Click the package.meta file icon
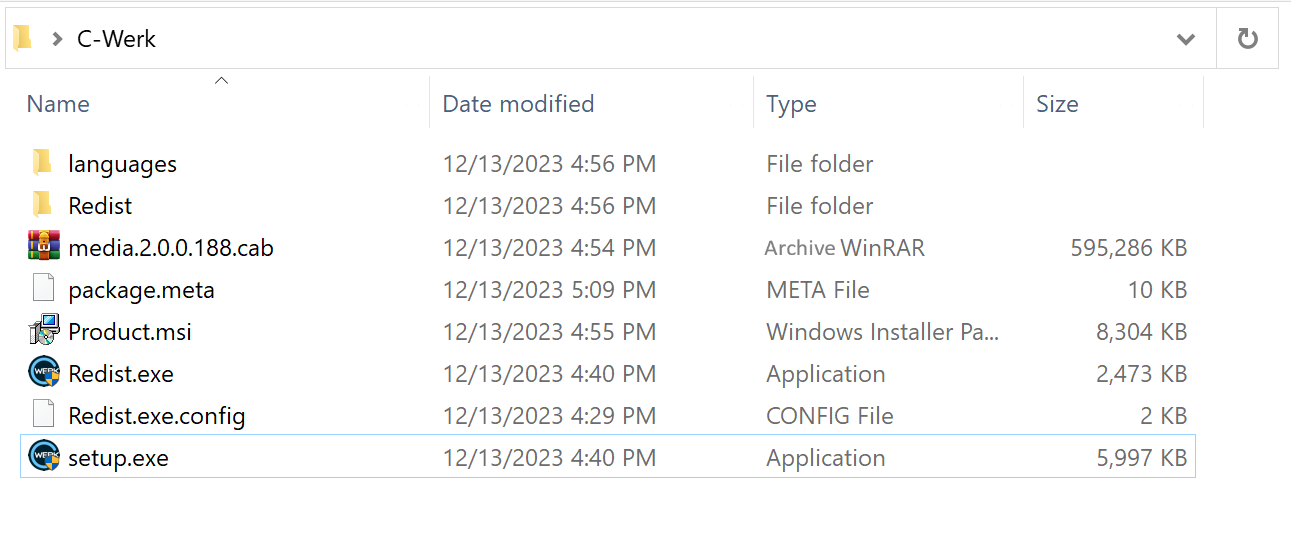Image resolution: width=1291 pixels, height=536 pixels. pyautogui.click(x=43, y=289)
